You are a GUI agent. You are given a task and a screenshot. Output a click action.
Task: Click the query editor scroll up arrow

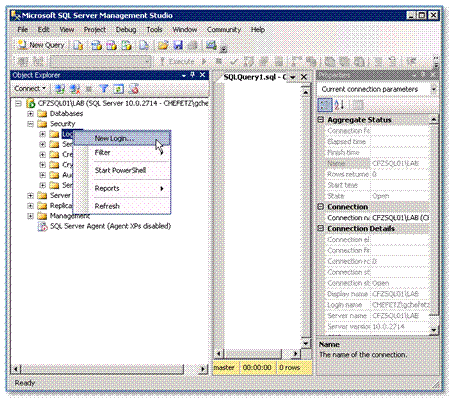tap(306, 91)
